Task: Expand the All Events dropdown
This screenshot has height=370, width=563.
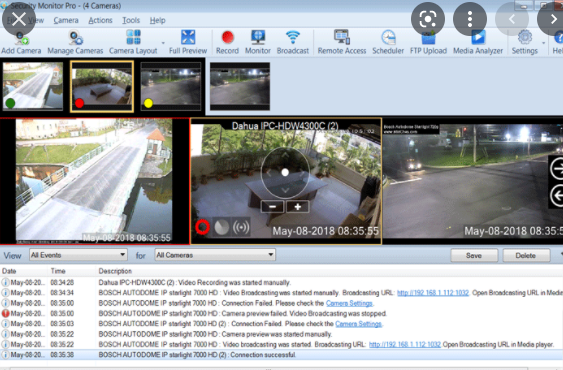Action: [x=78, y=255]
